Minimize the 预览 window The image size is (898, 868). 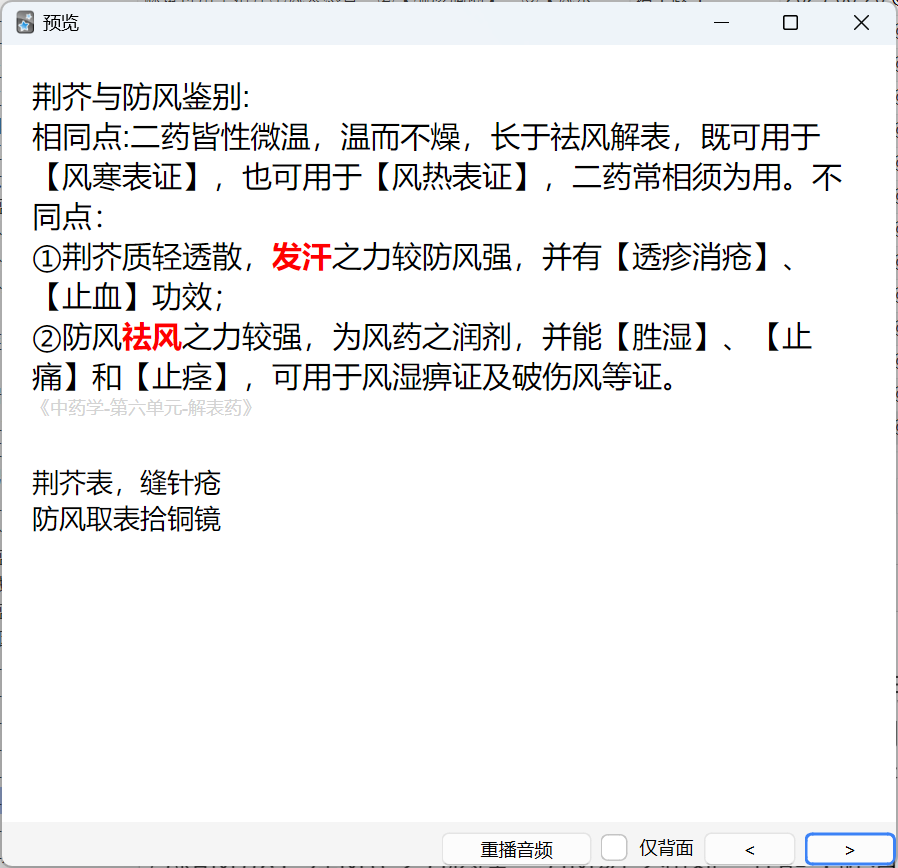[x=721, y=23]
